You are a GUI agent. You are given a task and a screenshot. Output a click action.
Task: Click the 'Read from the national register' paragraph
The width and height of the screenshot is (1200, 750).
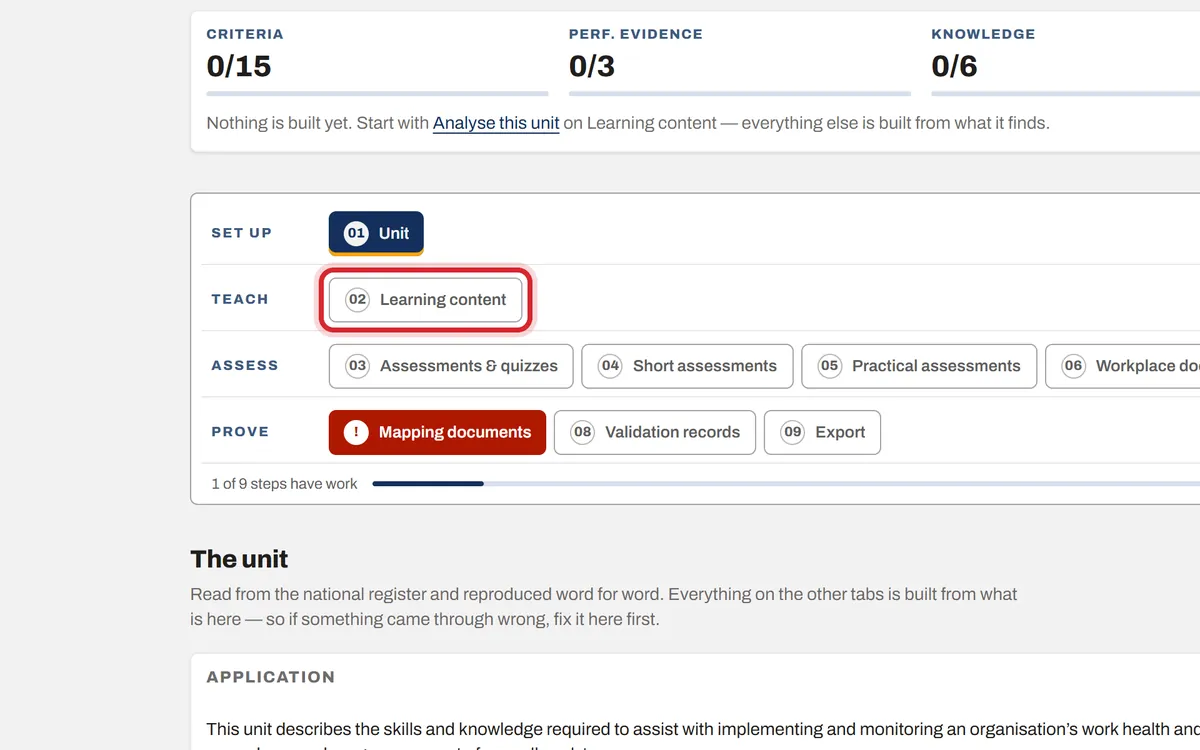604,606
